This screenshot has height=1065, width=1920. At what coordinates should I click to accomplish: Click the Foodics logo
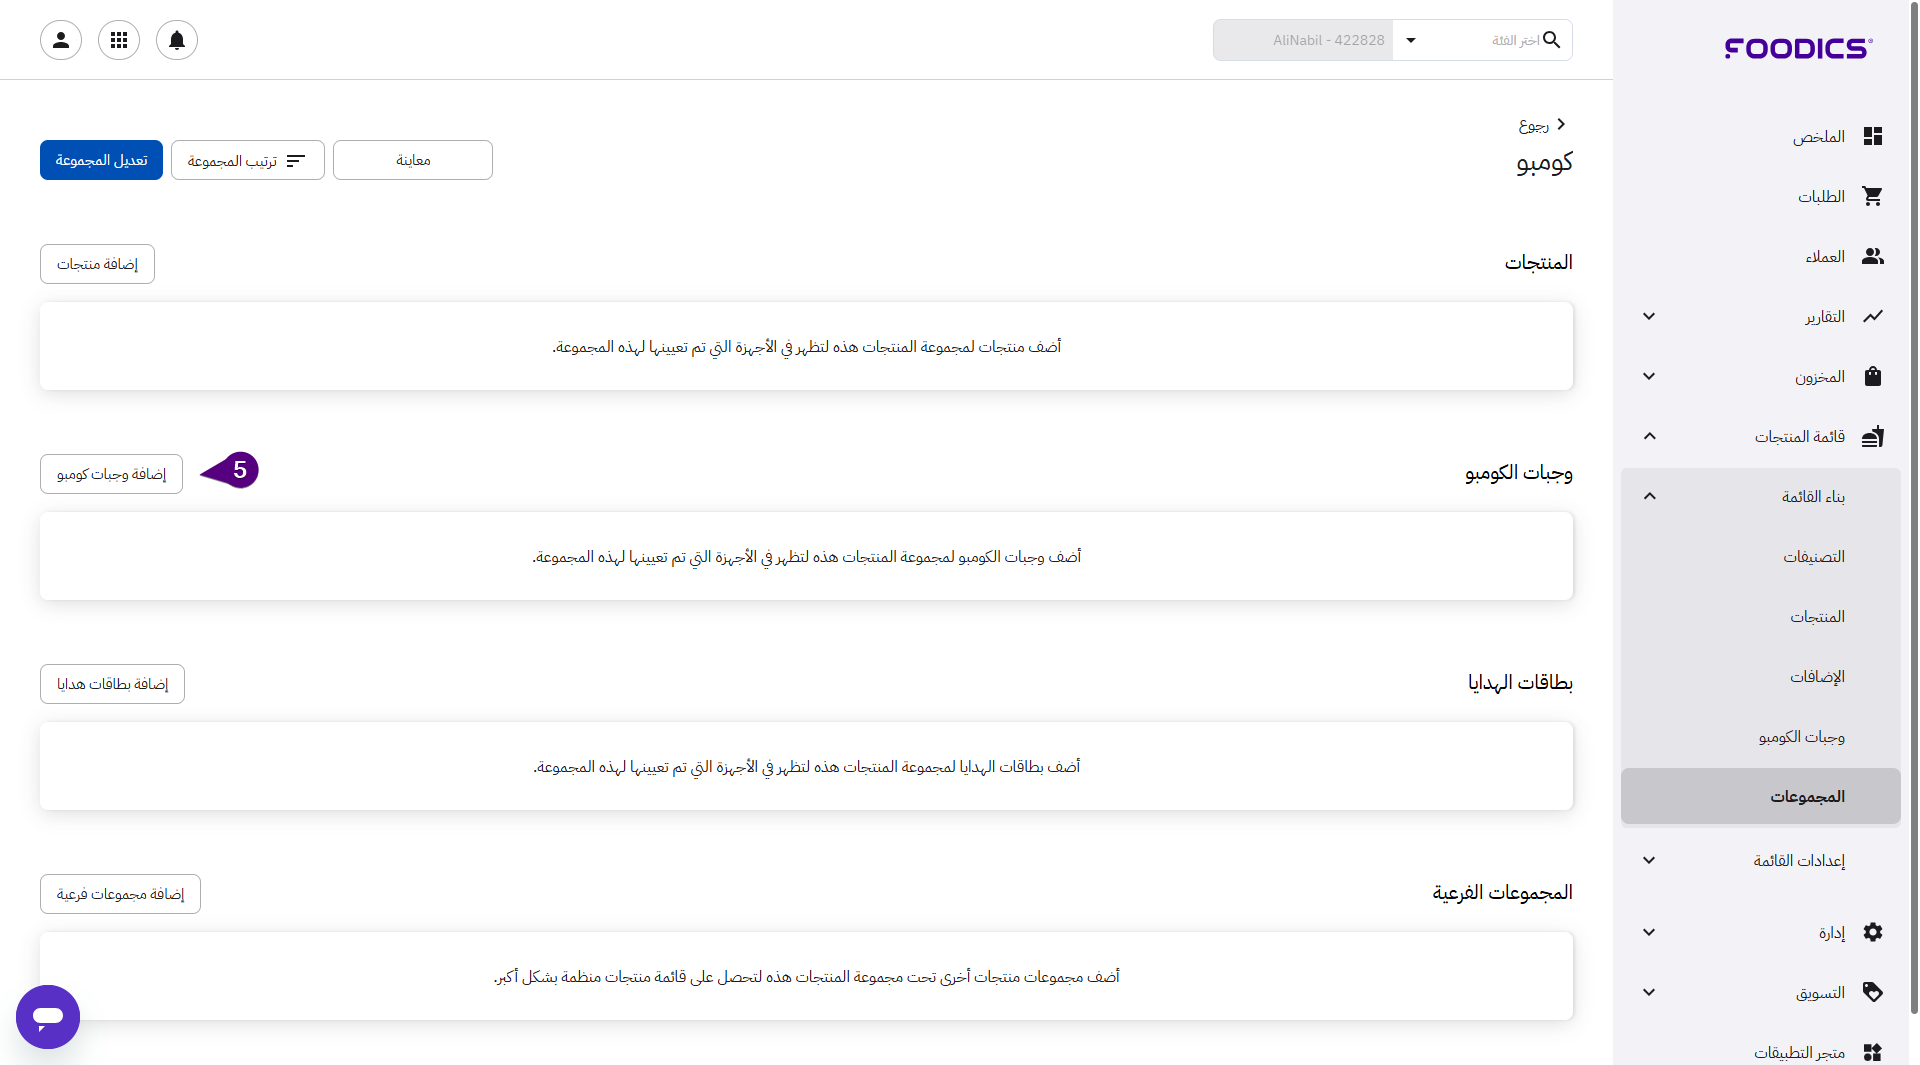(1798, 48)
